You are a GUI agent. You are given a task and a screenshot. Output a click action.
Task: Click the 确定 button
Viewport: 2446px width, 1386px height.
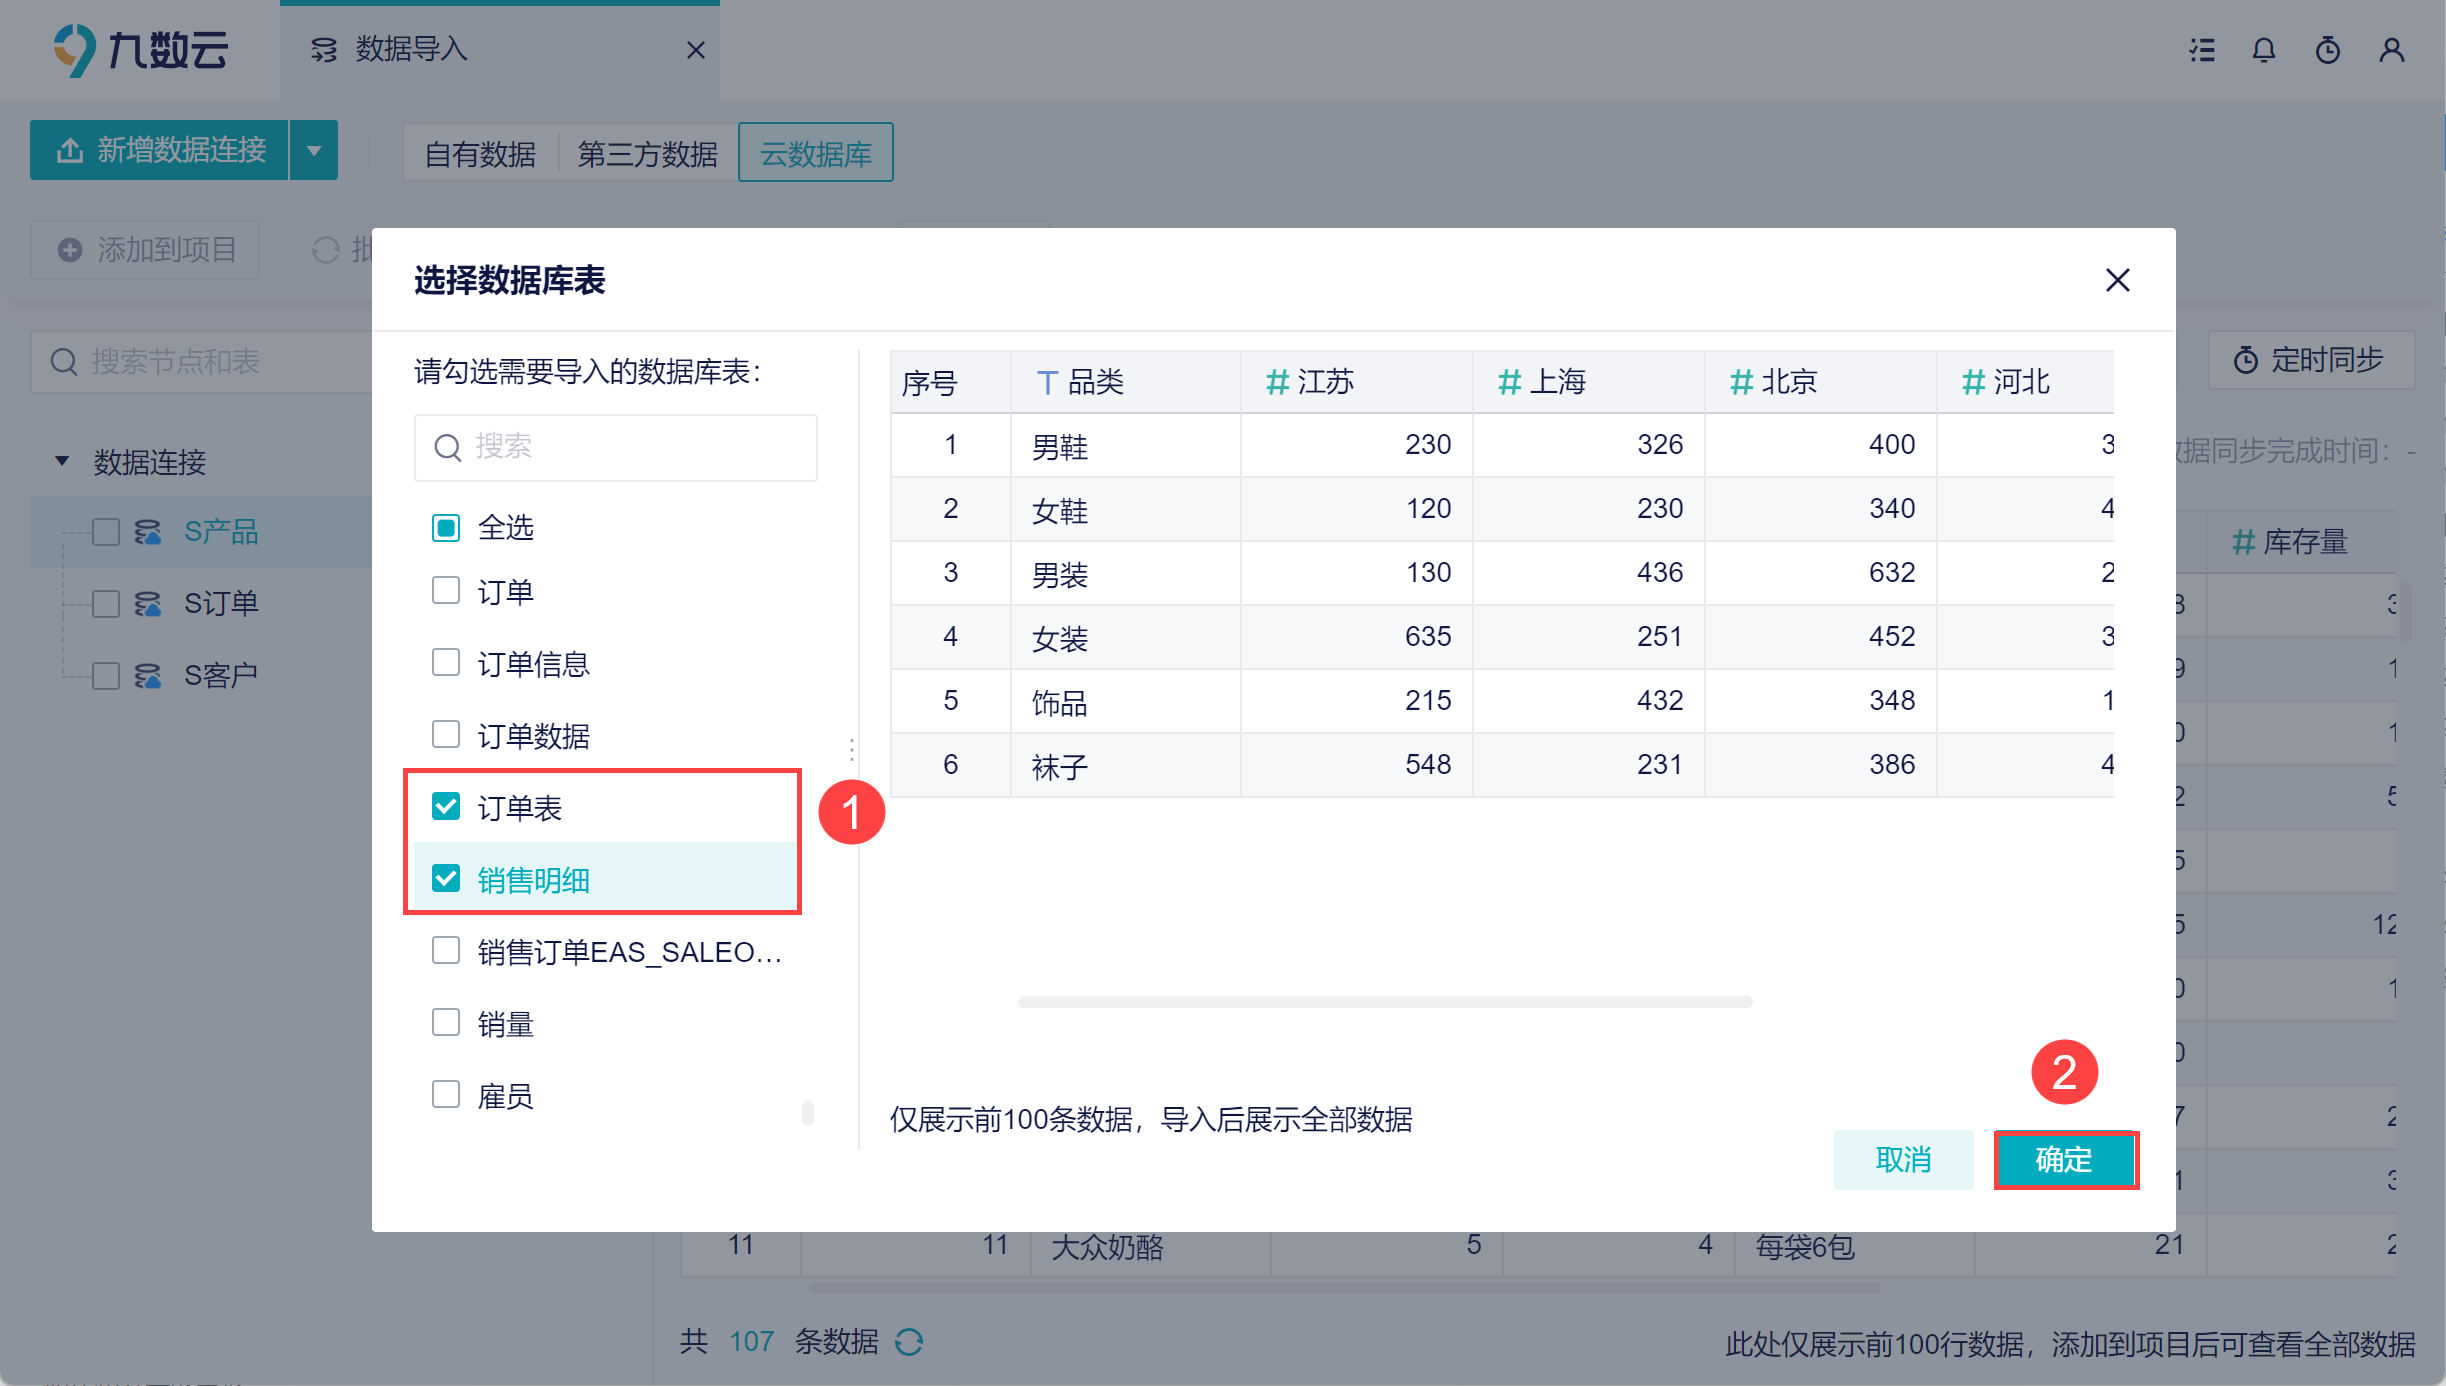2064,1160
